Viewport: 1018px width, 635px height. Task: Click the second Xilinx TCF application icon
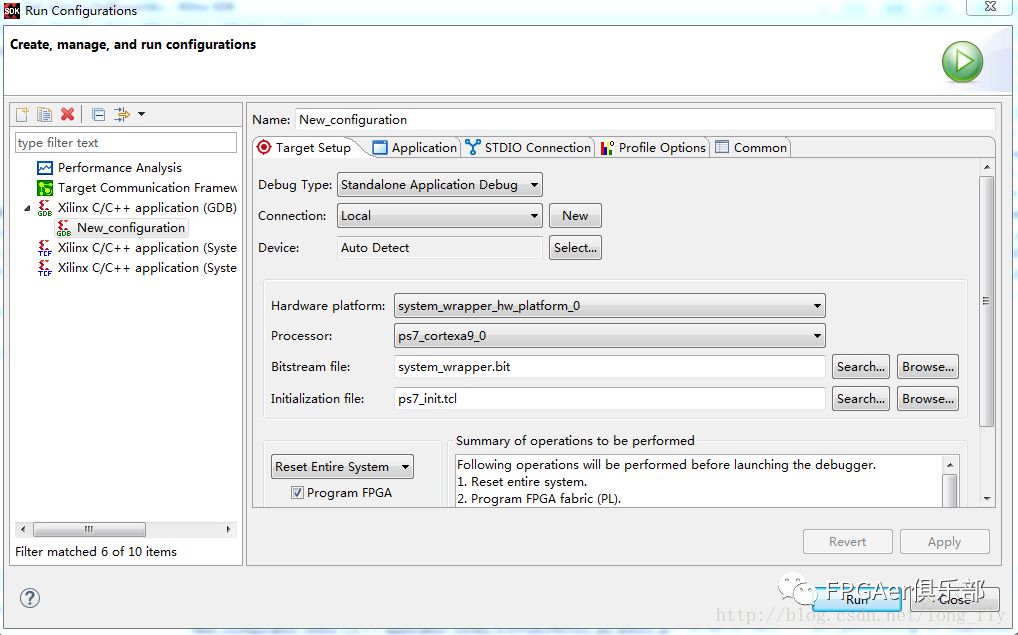click(45, 268)
